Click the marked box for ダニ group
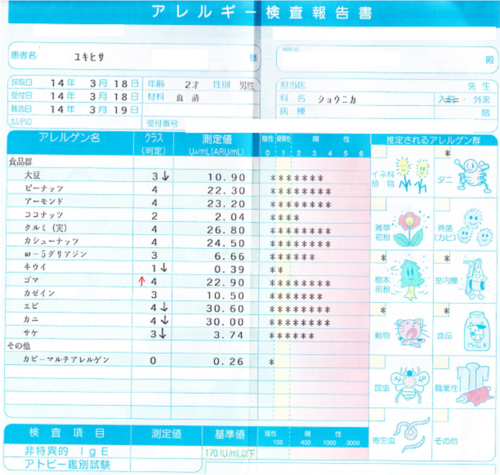The width and height of the screenshot is (500, 475). tap(443, 153)
